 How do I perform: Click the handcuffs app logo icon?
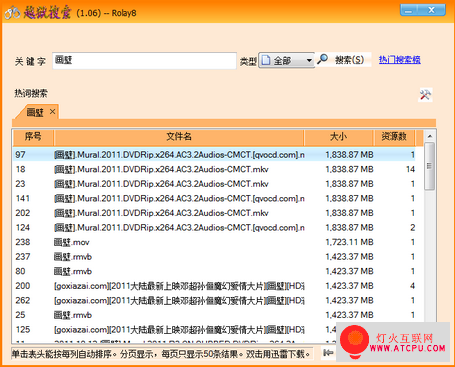(12, 13)
